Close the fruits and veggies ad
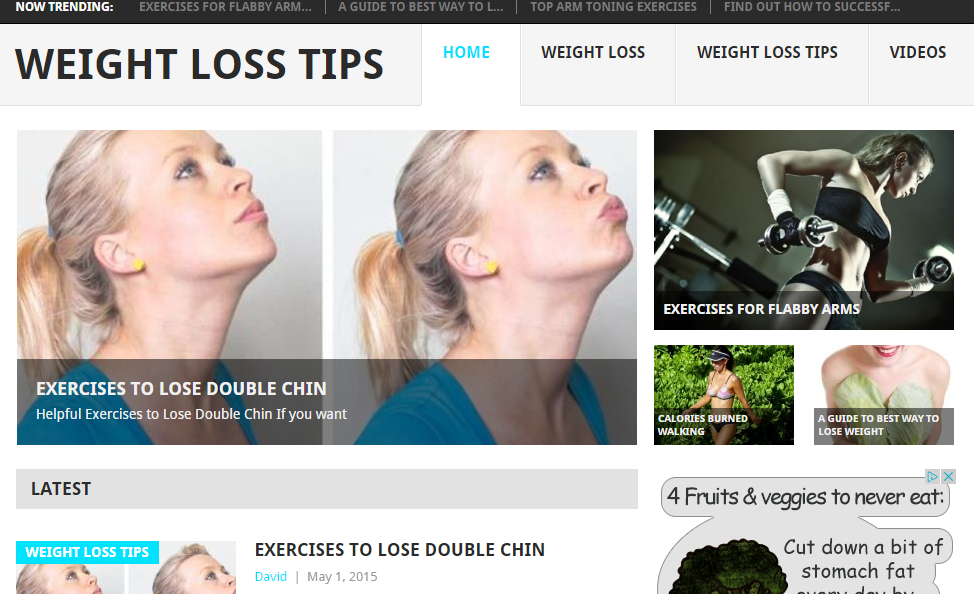974x594 pixels. tap(948, 477)
